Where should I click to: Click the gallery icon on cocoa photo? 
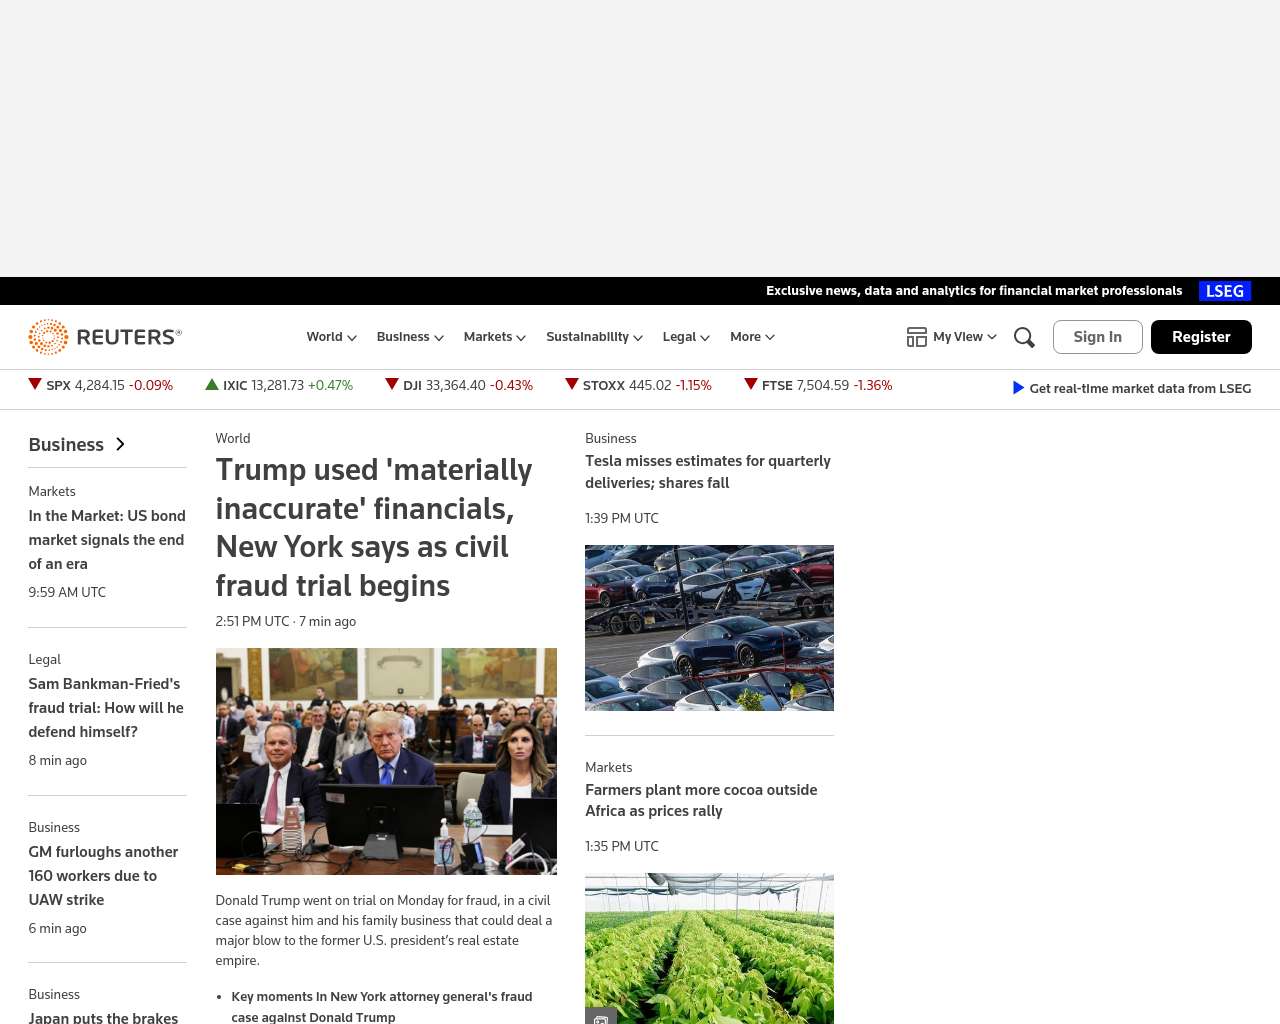tap(601, 1017)
